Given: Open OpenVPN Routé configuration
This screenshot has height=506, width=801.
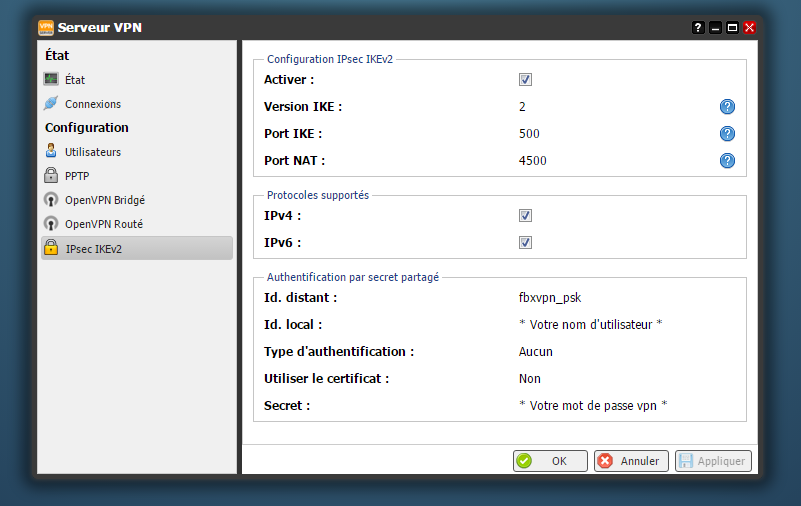Looking at the screenshot, I should 103,224.
